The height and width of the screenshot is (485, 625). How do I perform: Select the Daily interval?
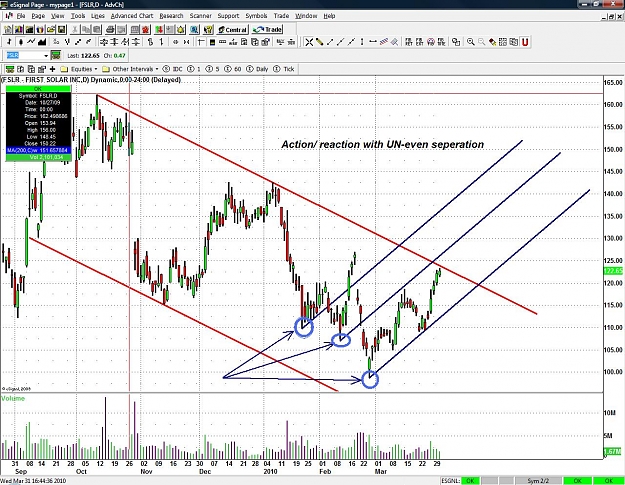point(257,69)
